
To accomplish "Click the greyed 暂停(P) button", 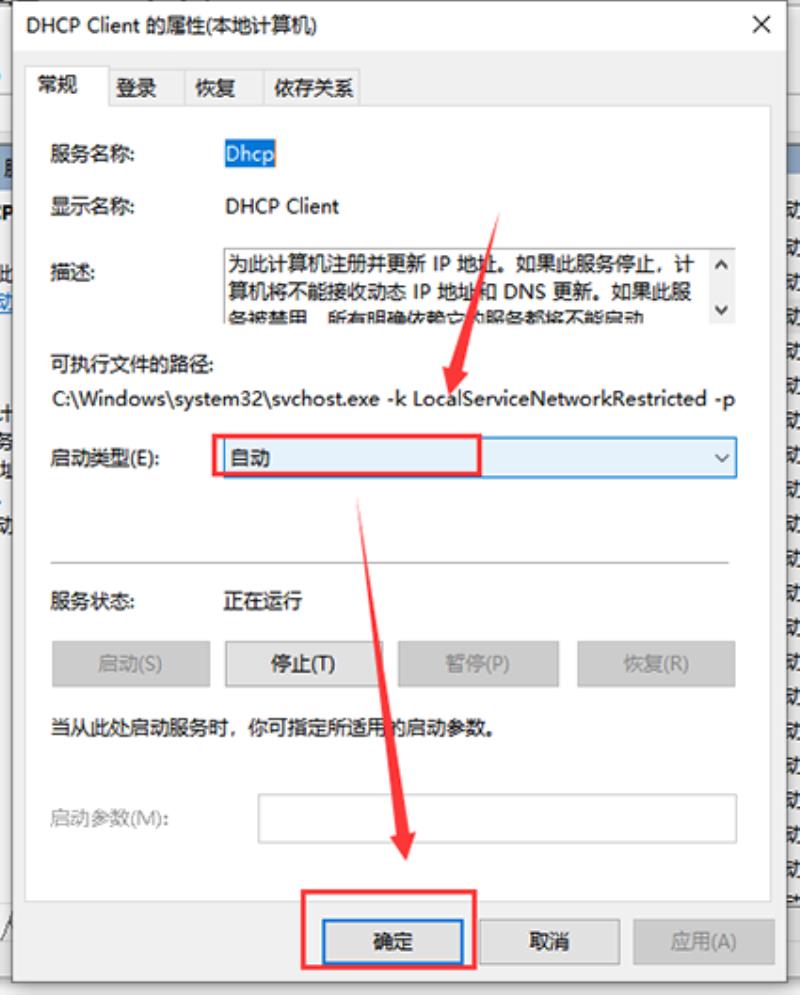I will coord(478,664).
